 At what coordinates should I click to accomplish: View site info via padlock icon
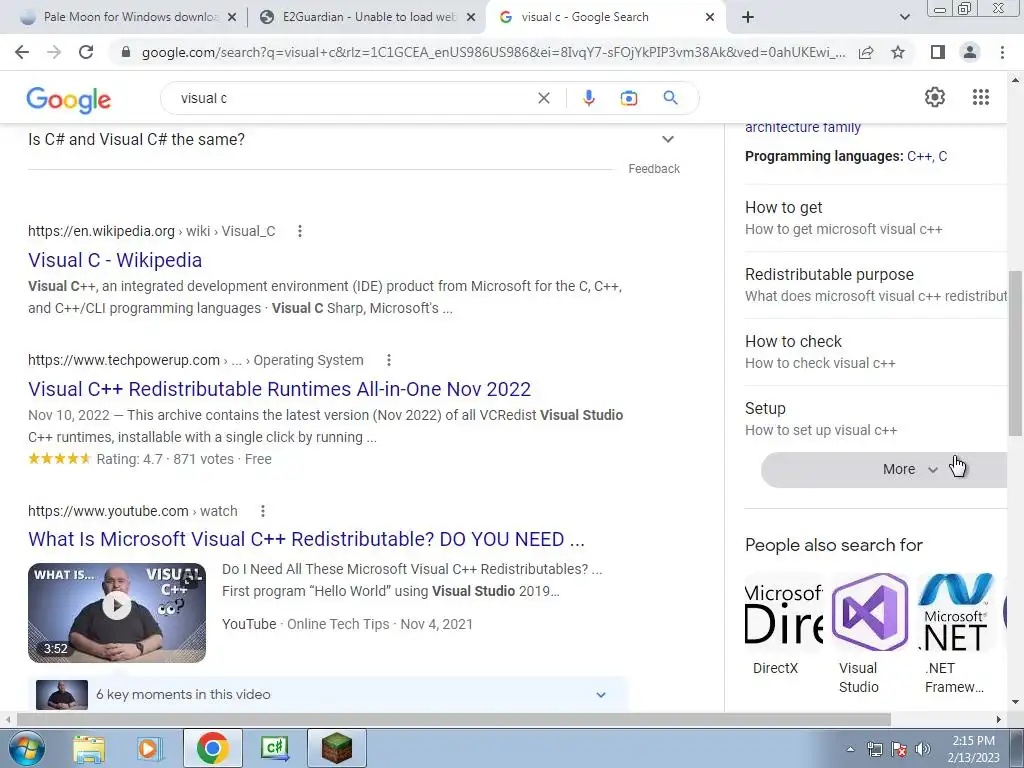pos(126,52)
